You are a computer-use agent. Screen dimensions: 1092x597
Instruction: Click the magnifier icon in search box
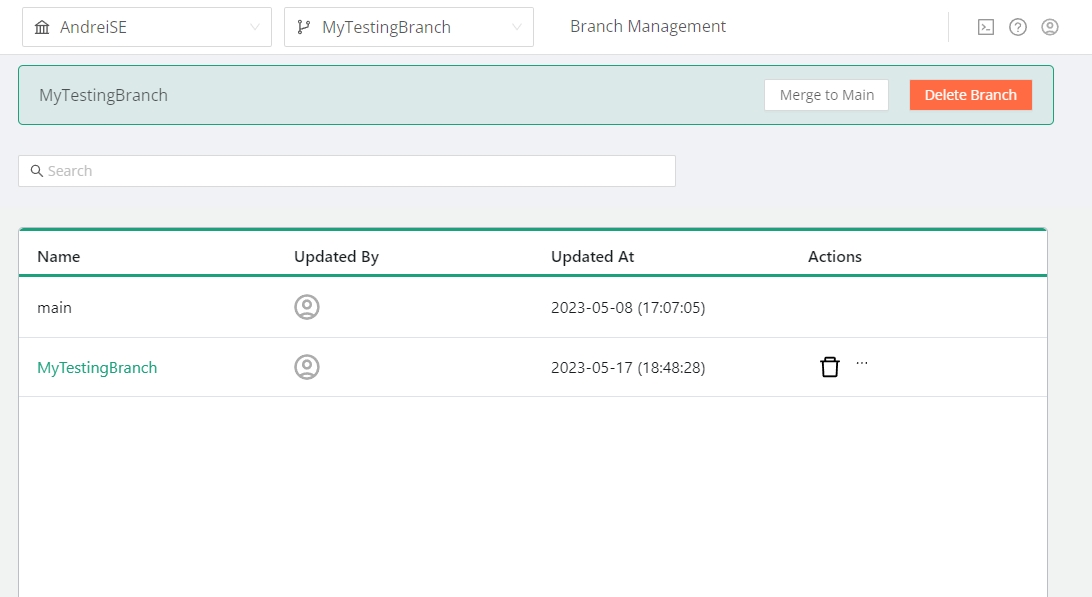[x=37, y=171]
